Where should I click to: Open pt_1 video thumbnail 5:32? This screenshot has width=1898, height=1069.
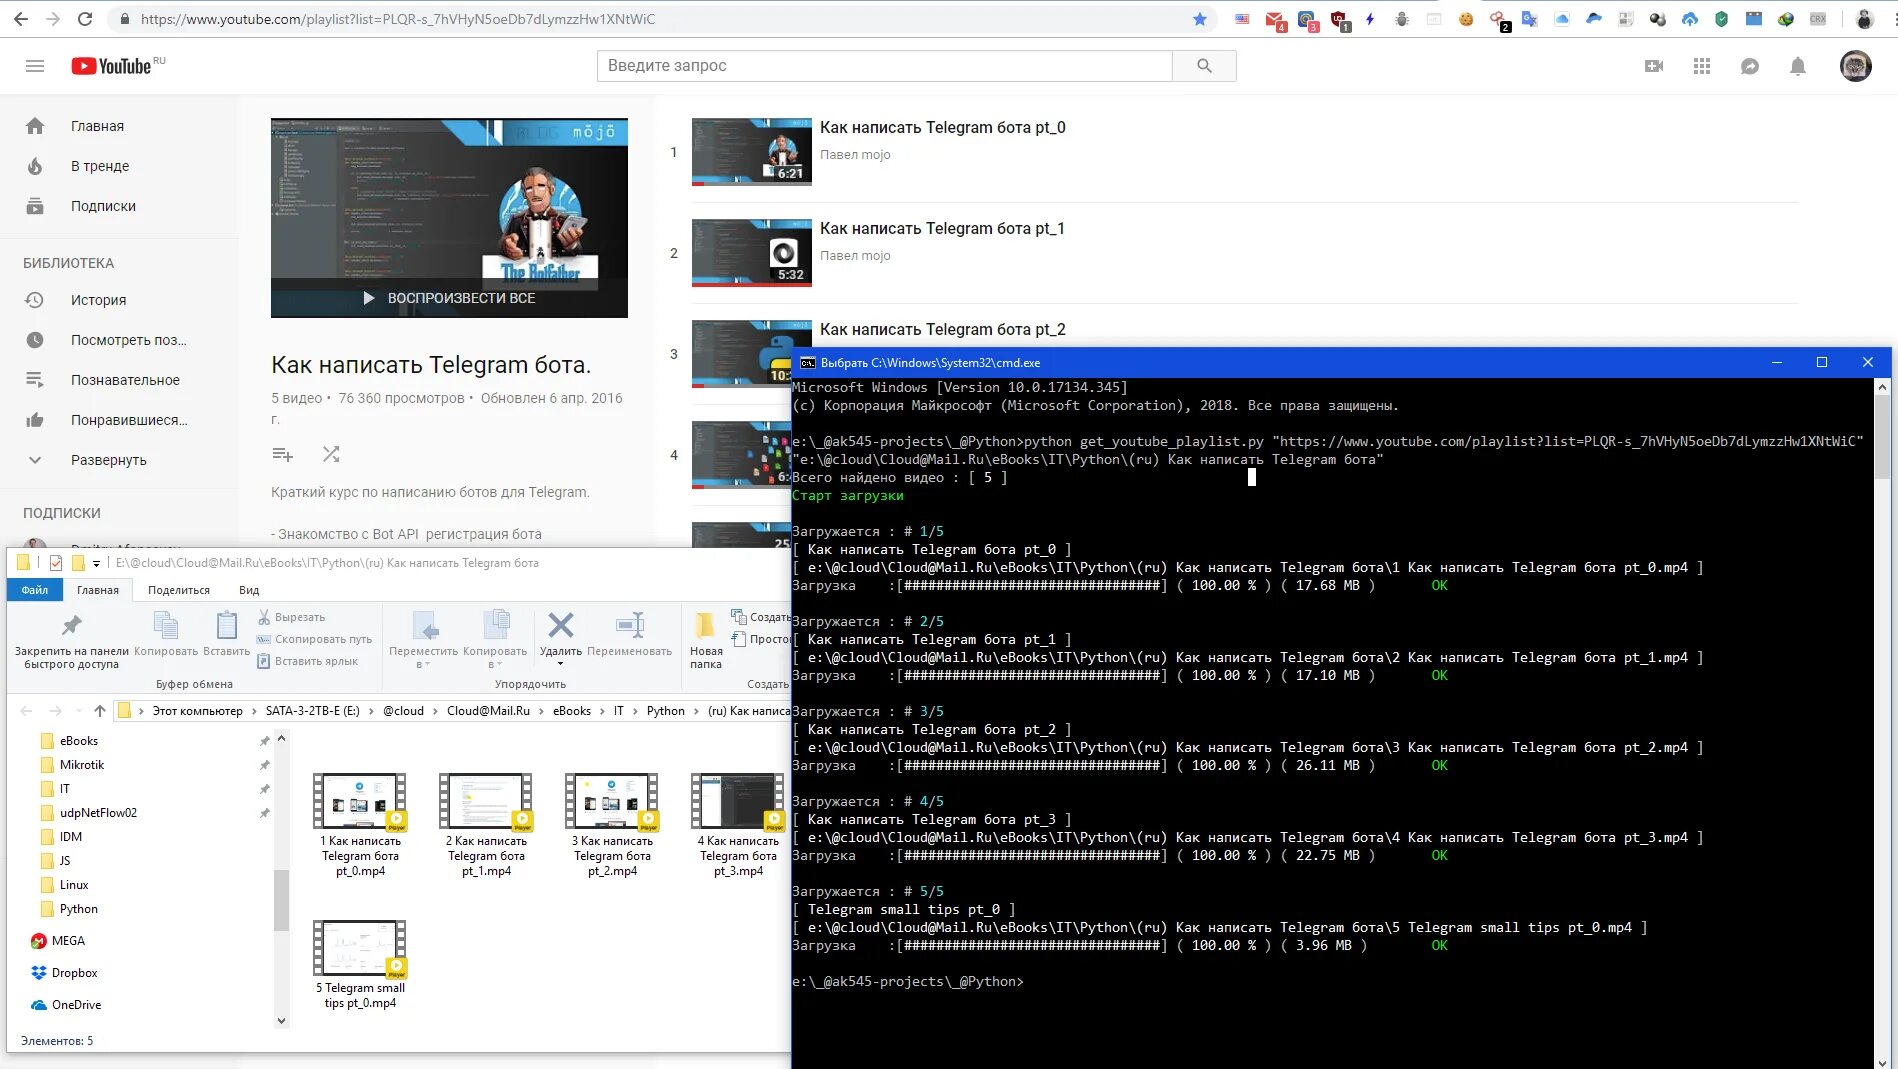click(x=752, y=253)
